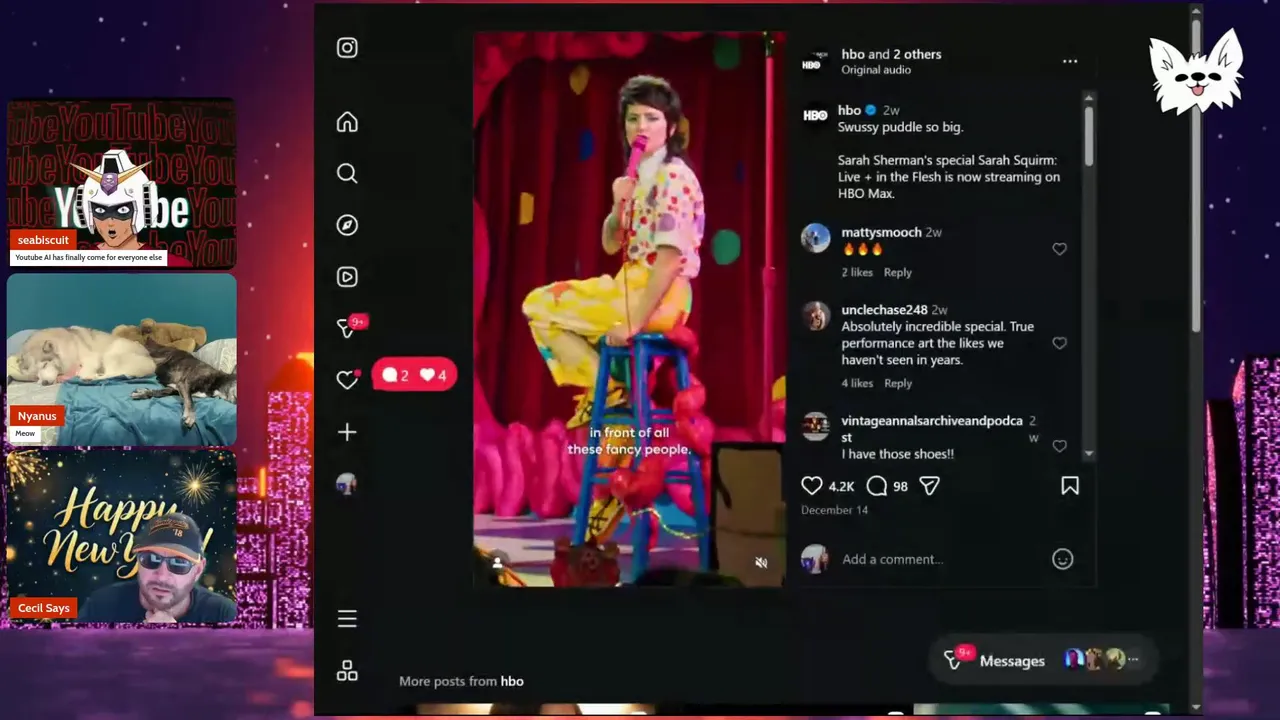Image resolution: width=1280 pixels, height=720 pixels.
Task: Open the More hamburger menu
Action: 347,619
